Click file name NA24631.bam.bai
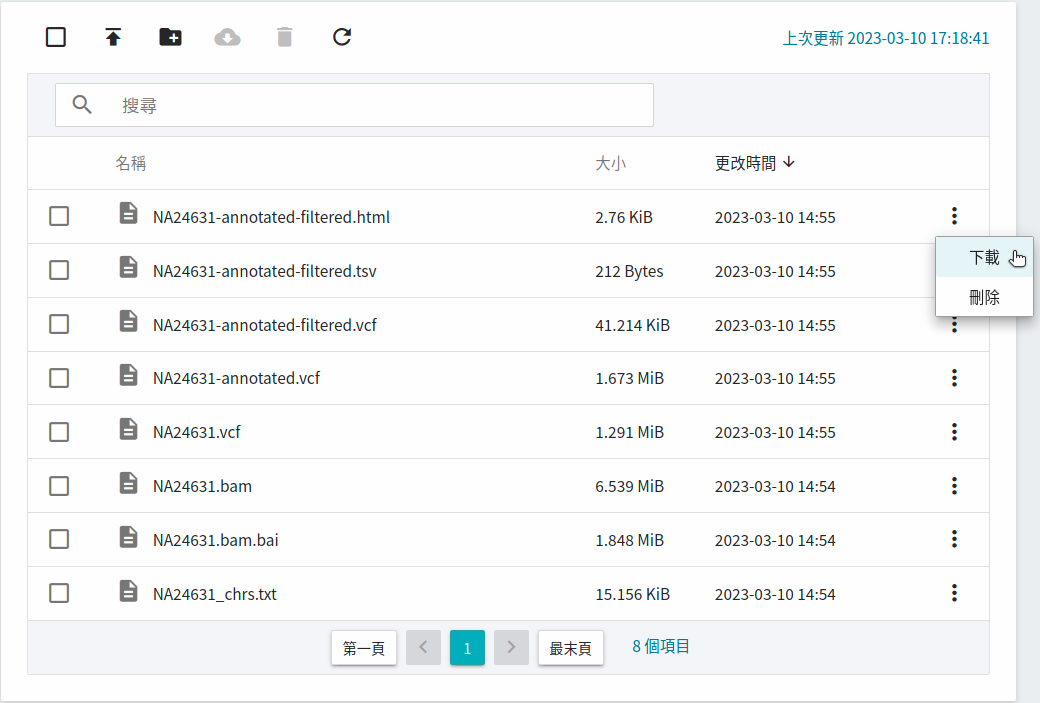 [216, 541]
